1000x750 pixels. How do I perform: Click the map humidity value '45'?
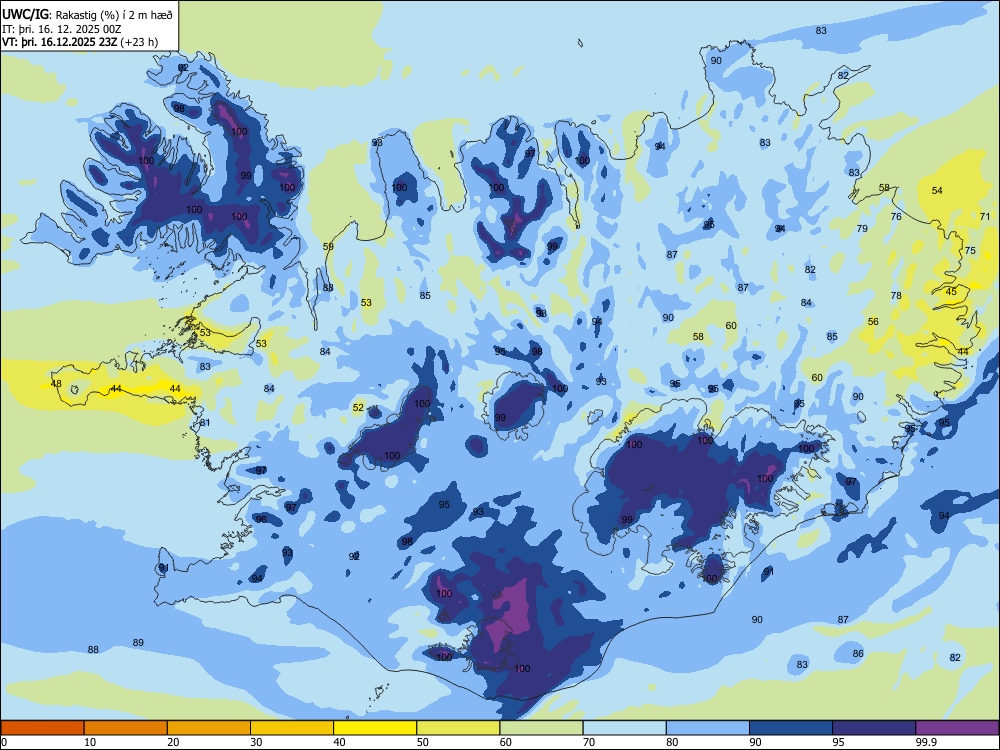(951, 291)
